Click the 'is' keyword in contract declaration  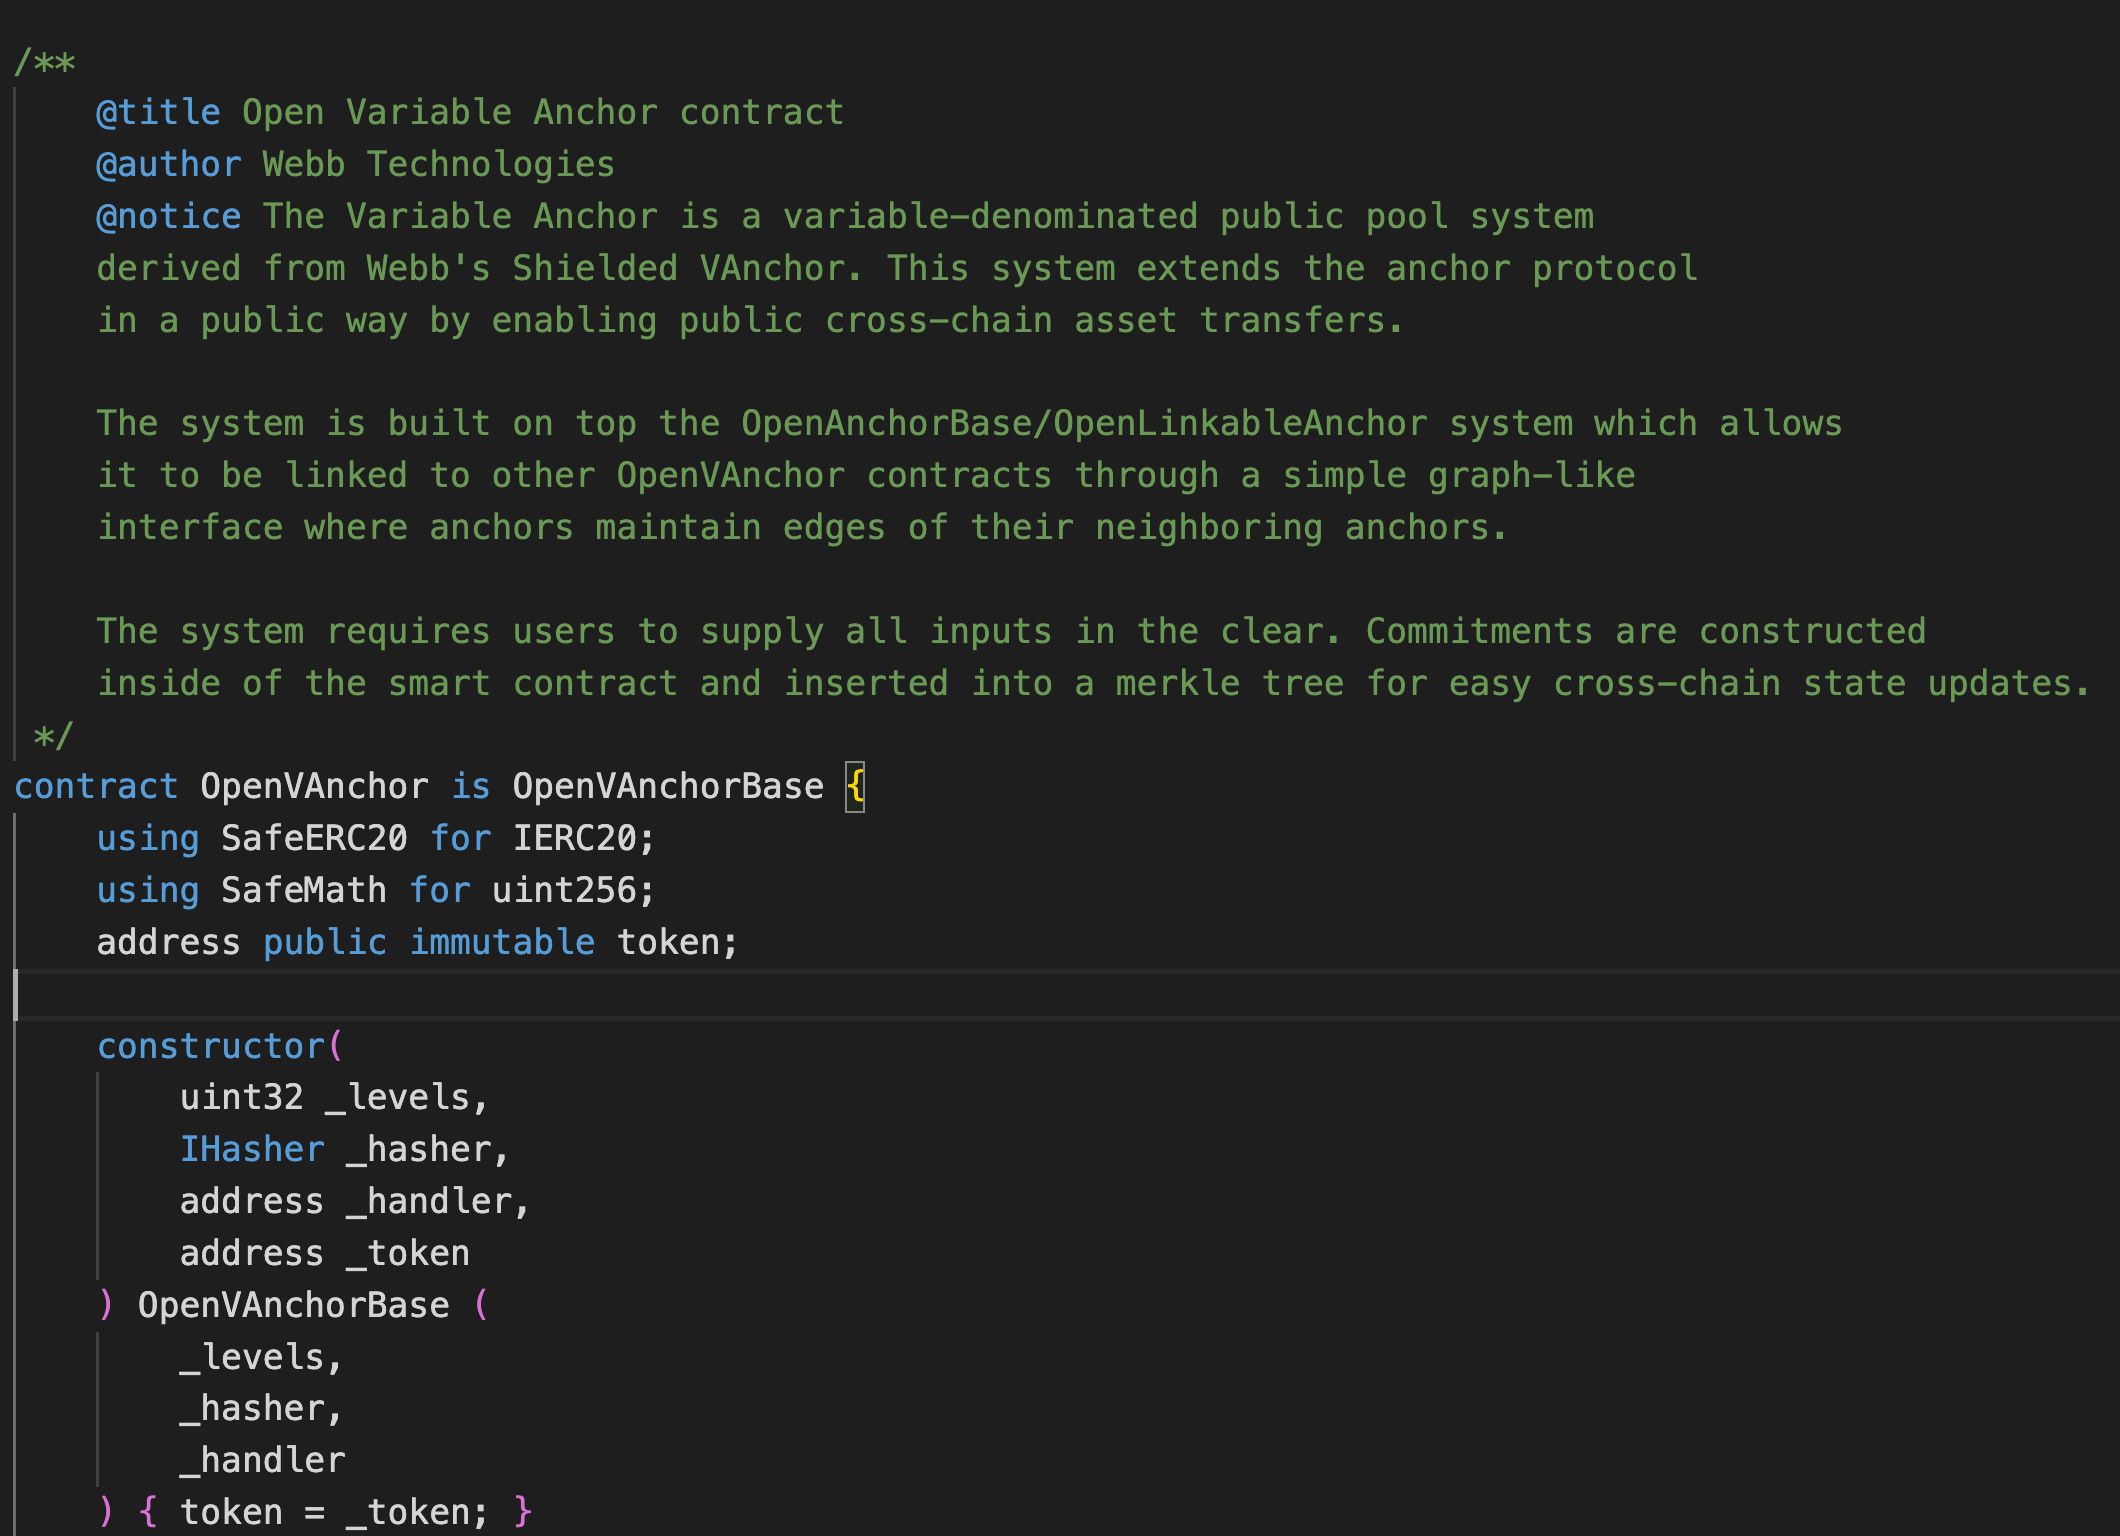pos(471,786)
